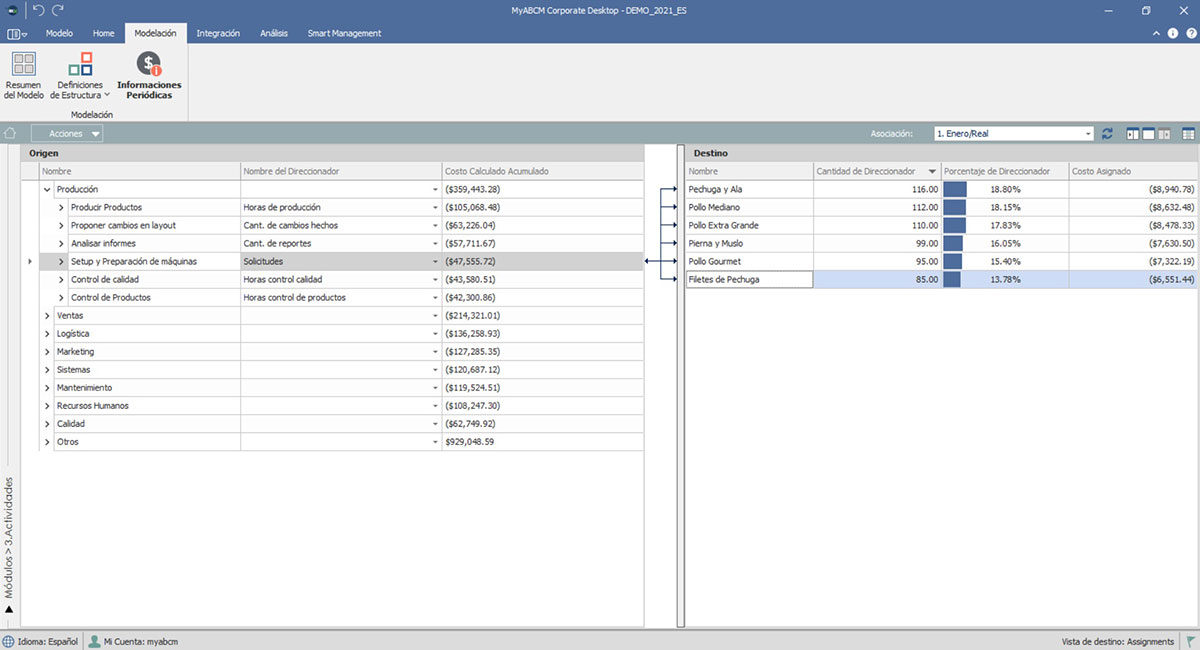Click Idioma: Español in the status bar

coord(40,641)
